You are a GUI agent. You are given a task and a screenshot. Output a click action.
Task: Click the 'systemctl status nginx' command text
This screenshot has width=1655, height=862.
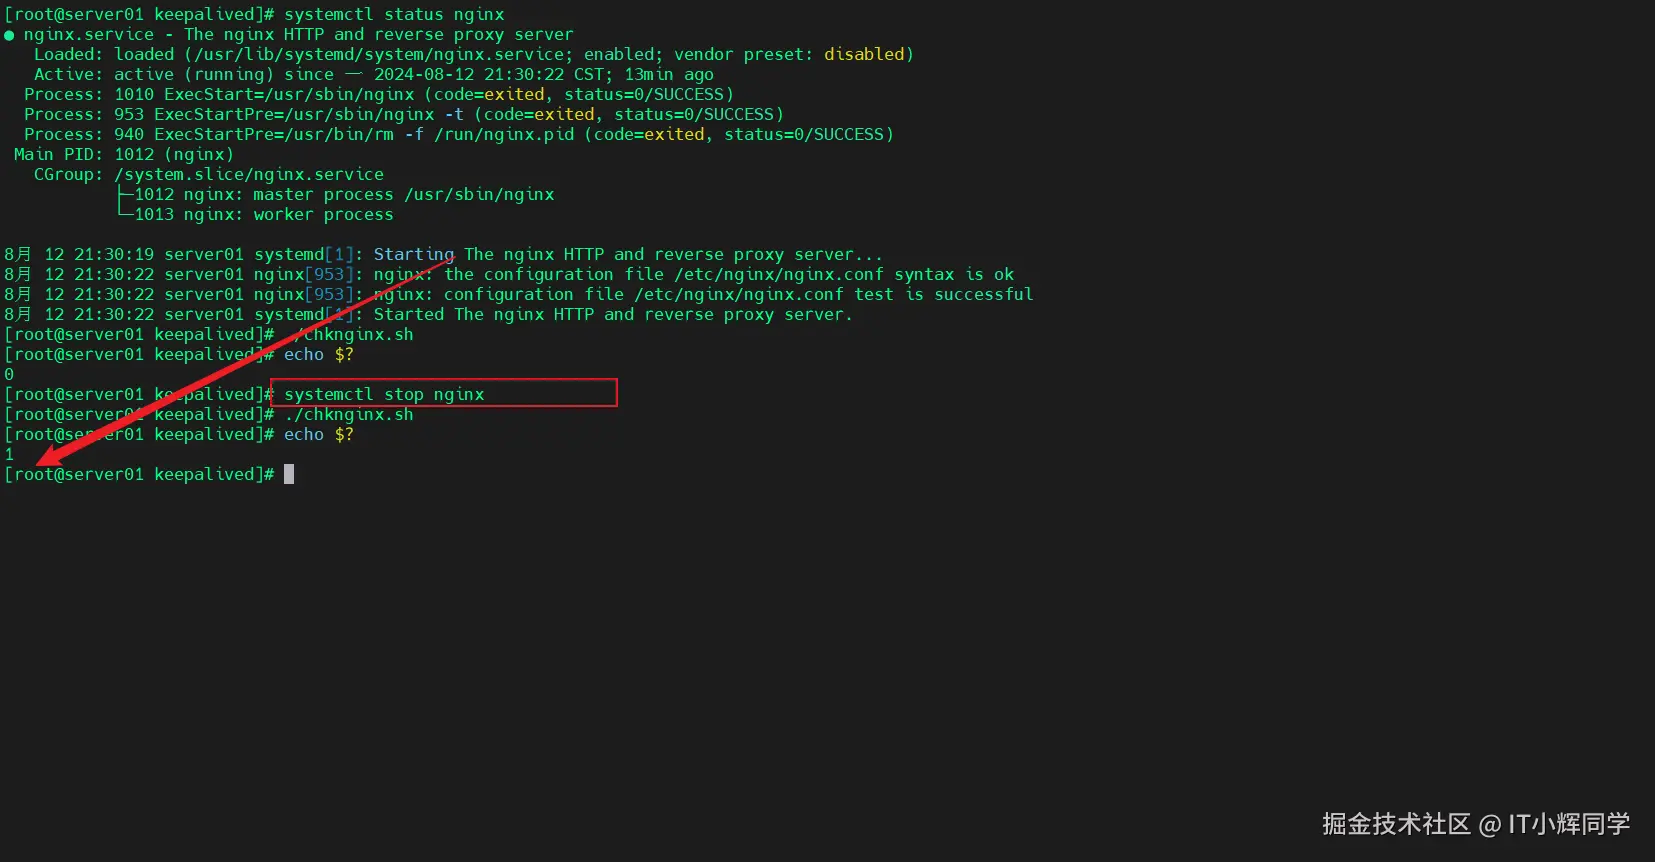click(x=394, y=15)
